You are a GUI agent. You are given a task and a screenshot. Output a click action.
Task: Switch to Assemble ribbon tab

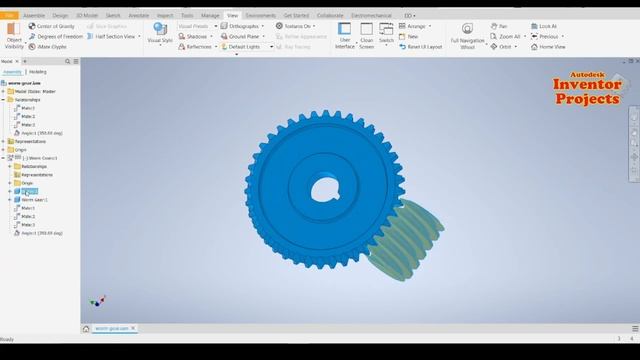pyautogui.click(x=34, y=16)
